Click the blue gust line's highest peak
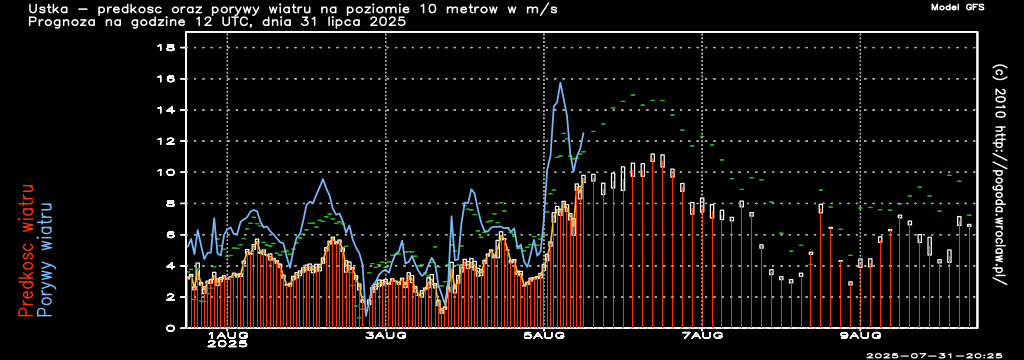1024x360 pixels. (560, 83)
